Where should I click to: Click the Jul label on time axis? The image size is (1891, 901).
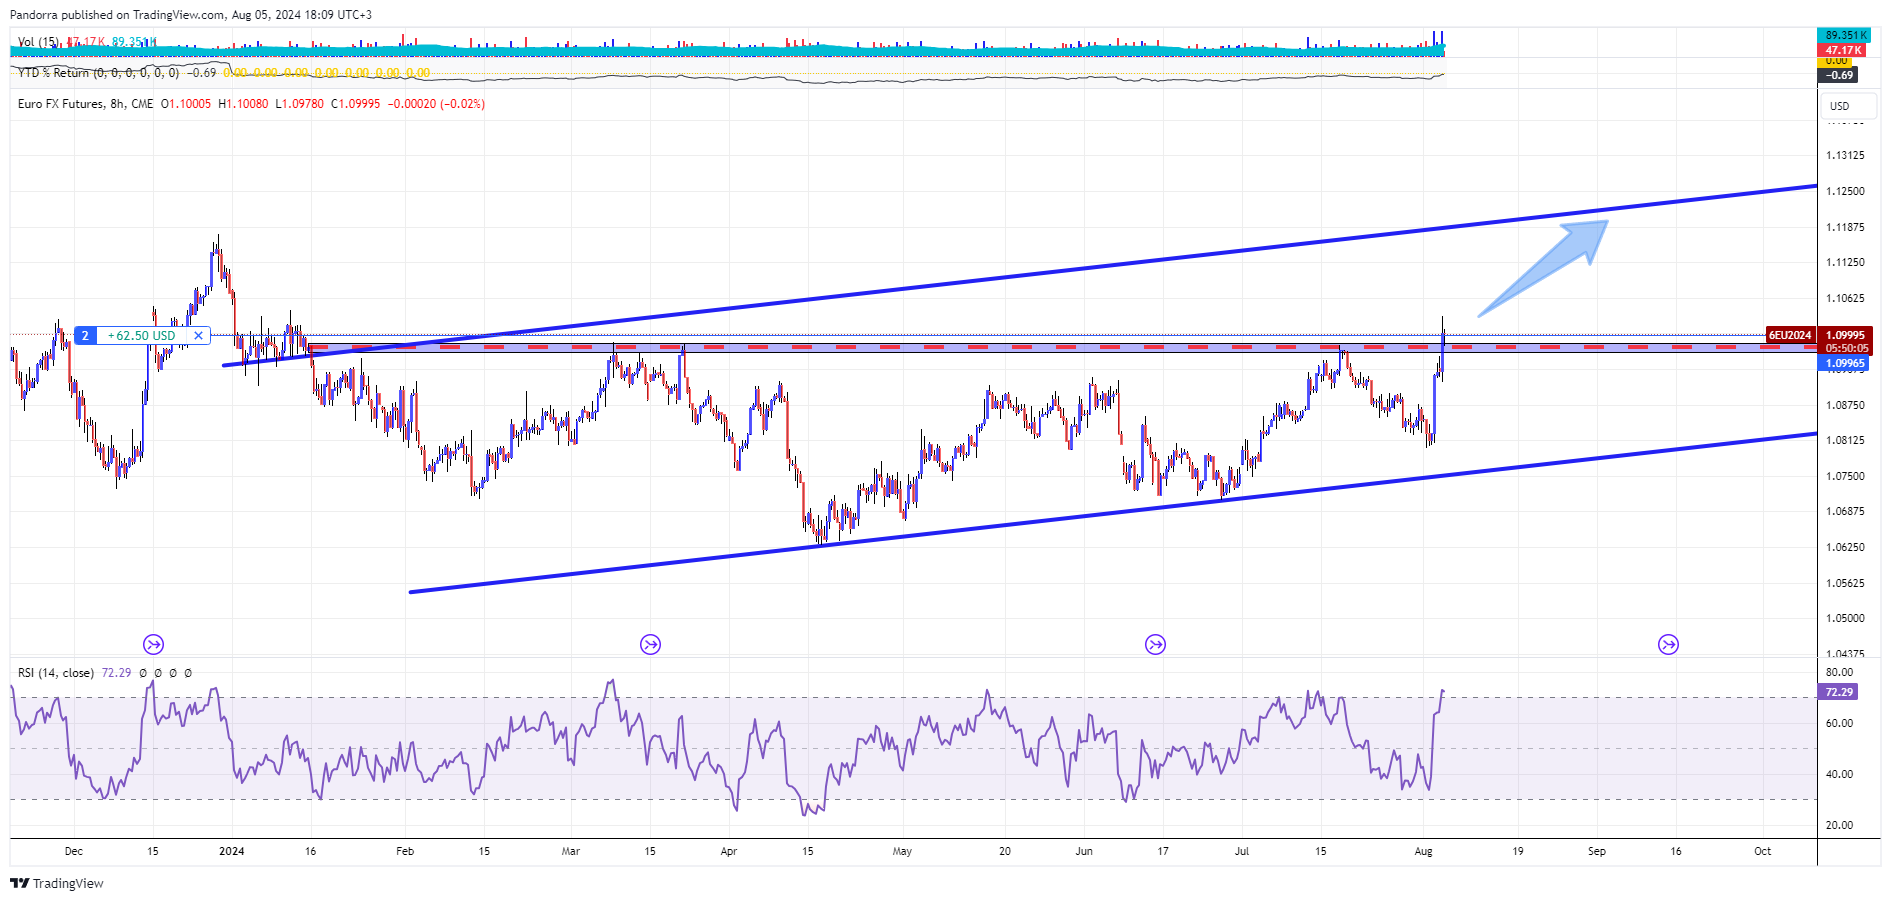[x=1242, y=852]
